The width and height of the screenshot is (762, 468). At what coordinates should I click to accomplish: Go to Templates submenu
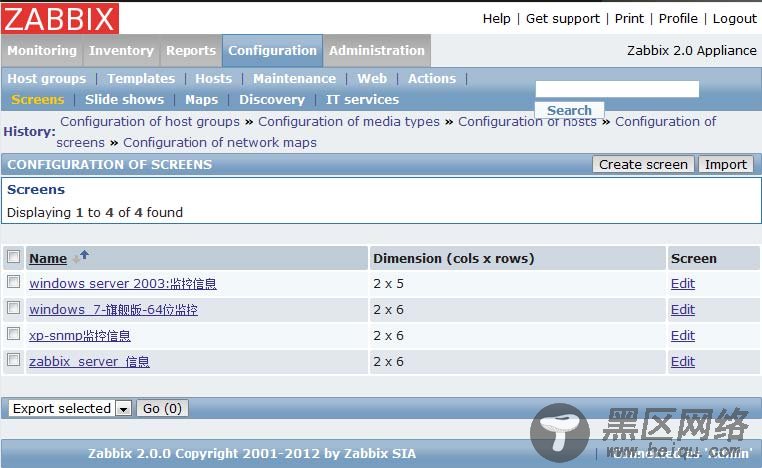click(141, 79)
